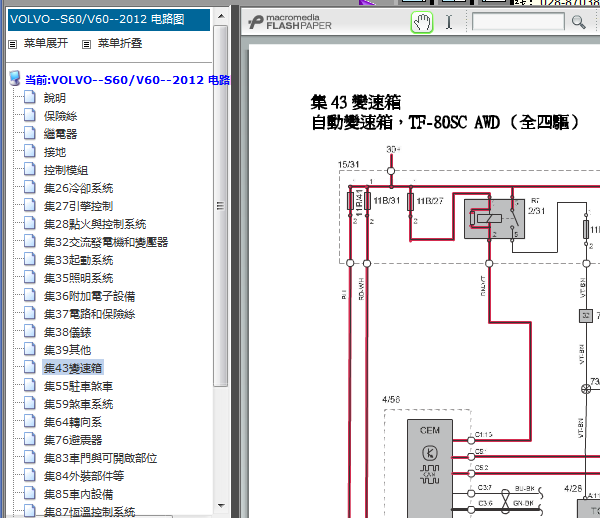Open the root node 当前:VOLVO--S60/V60--2012
Viewport: 600px width, 518px height.
[127, 80]
